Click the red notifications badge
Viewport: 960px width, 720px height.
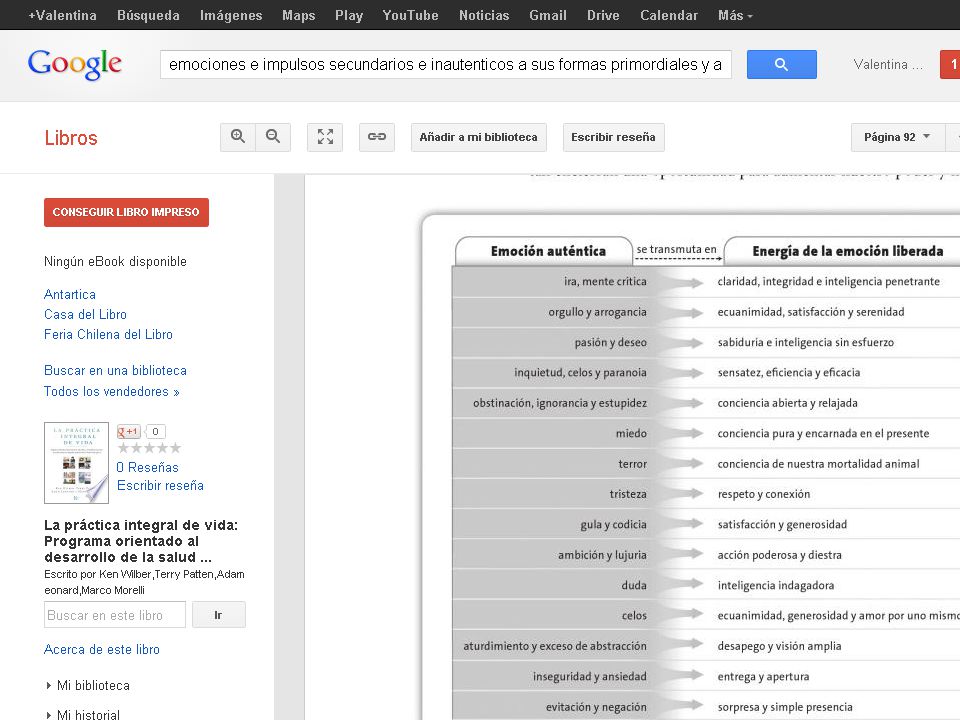951,64
